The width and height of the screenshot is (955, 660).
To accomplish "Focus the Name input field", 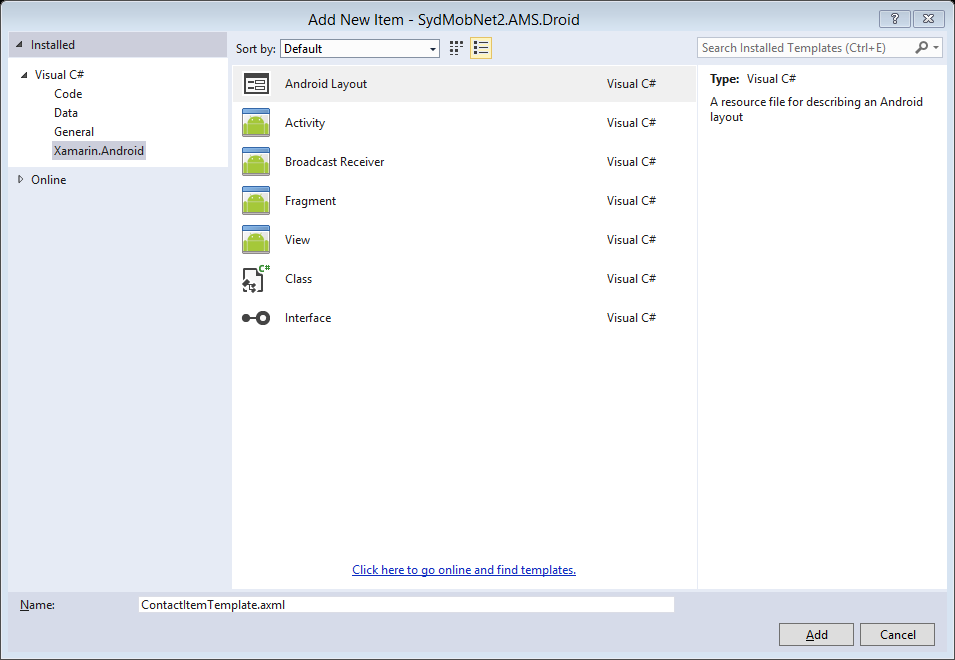I will pos(406,605).
